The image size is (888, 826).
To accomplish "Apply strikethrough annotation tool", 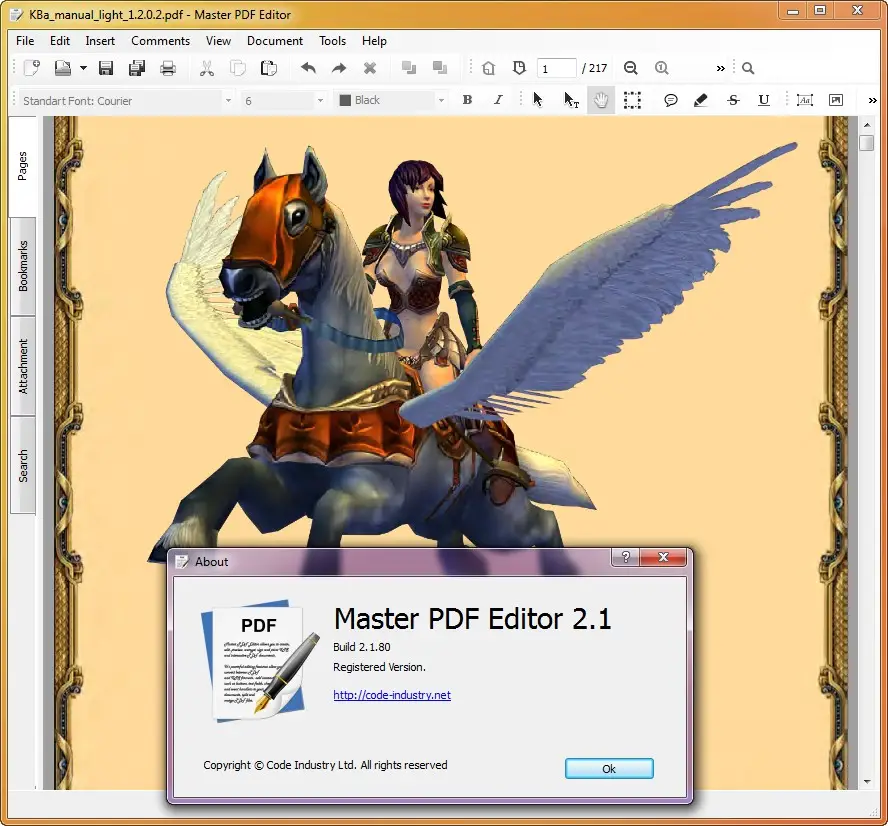I will [x=733, y=100].
